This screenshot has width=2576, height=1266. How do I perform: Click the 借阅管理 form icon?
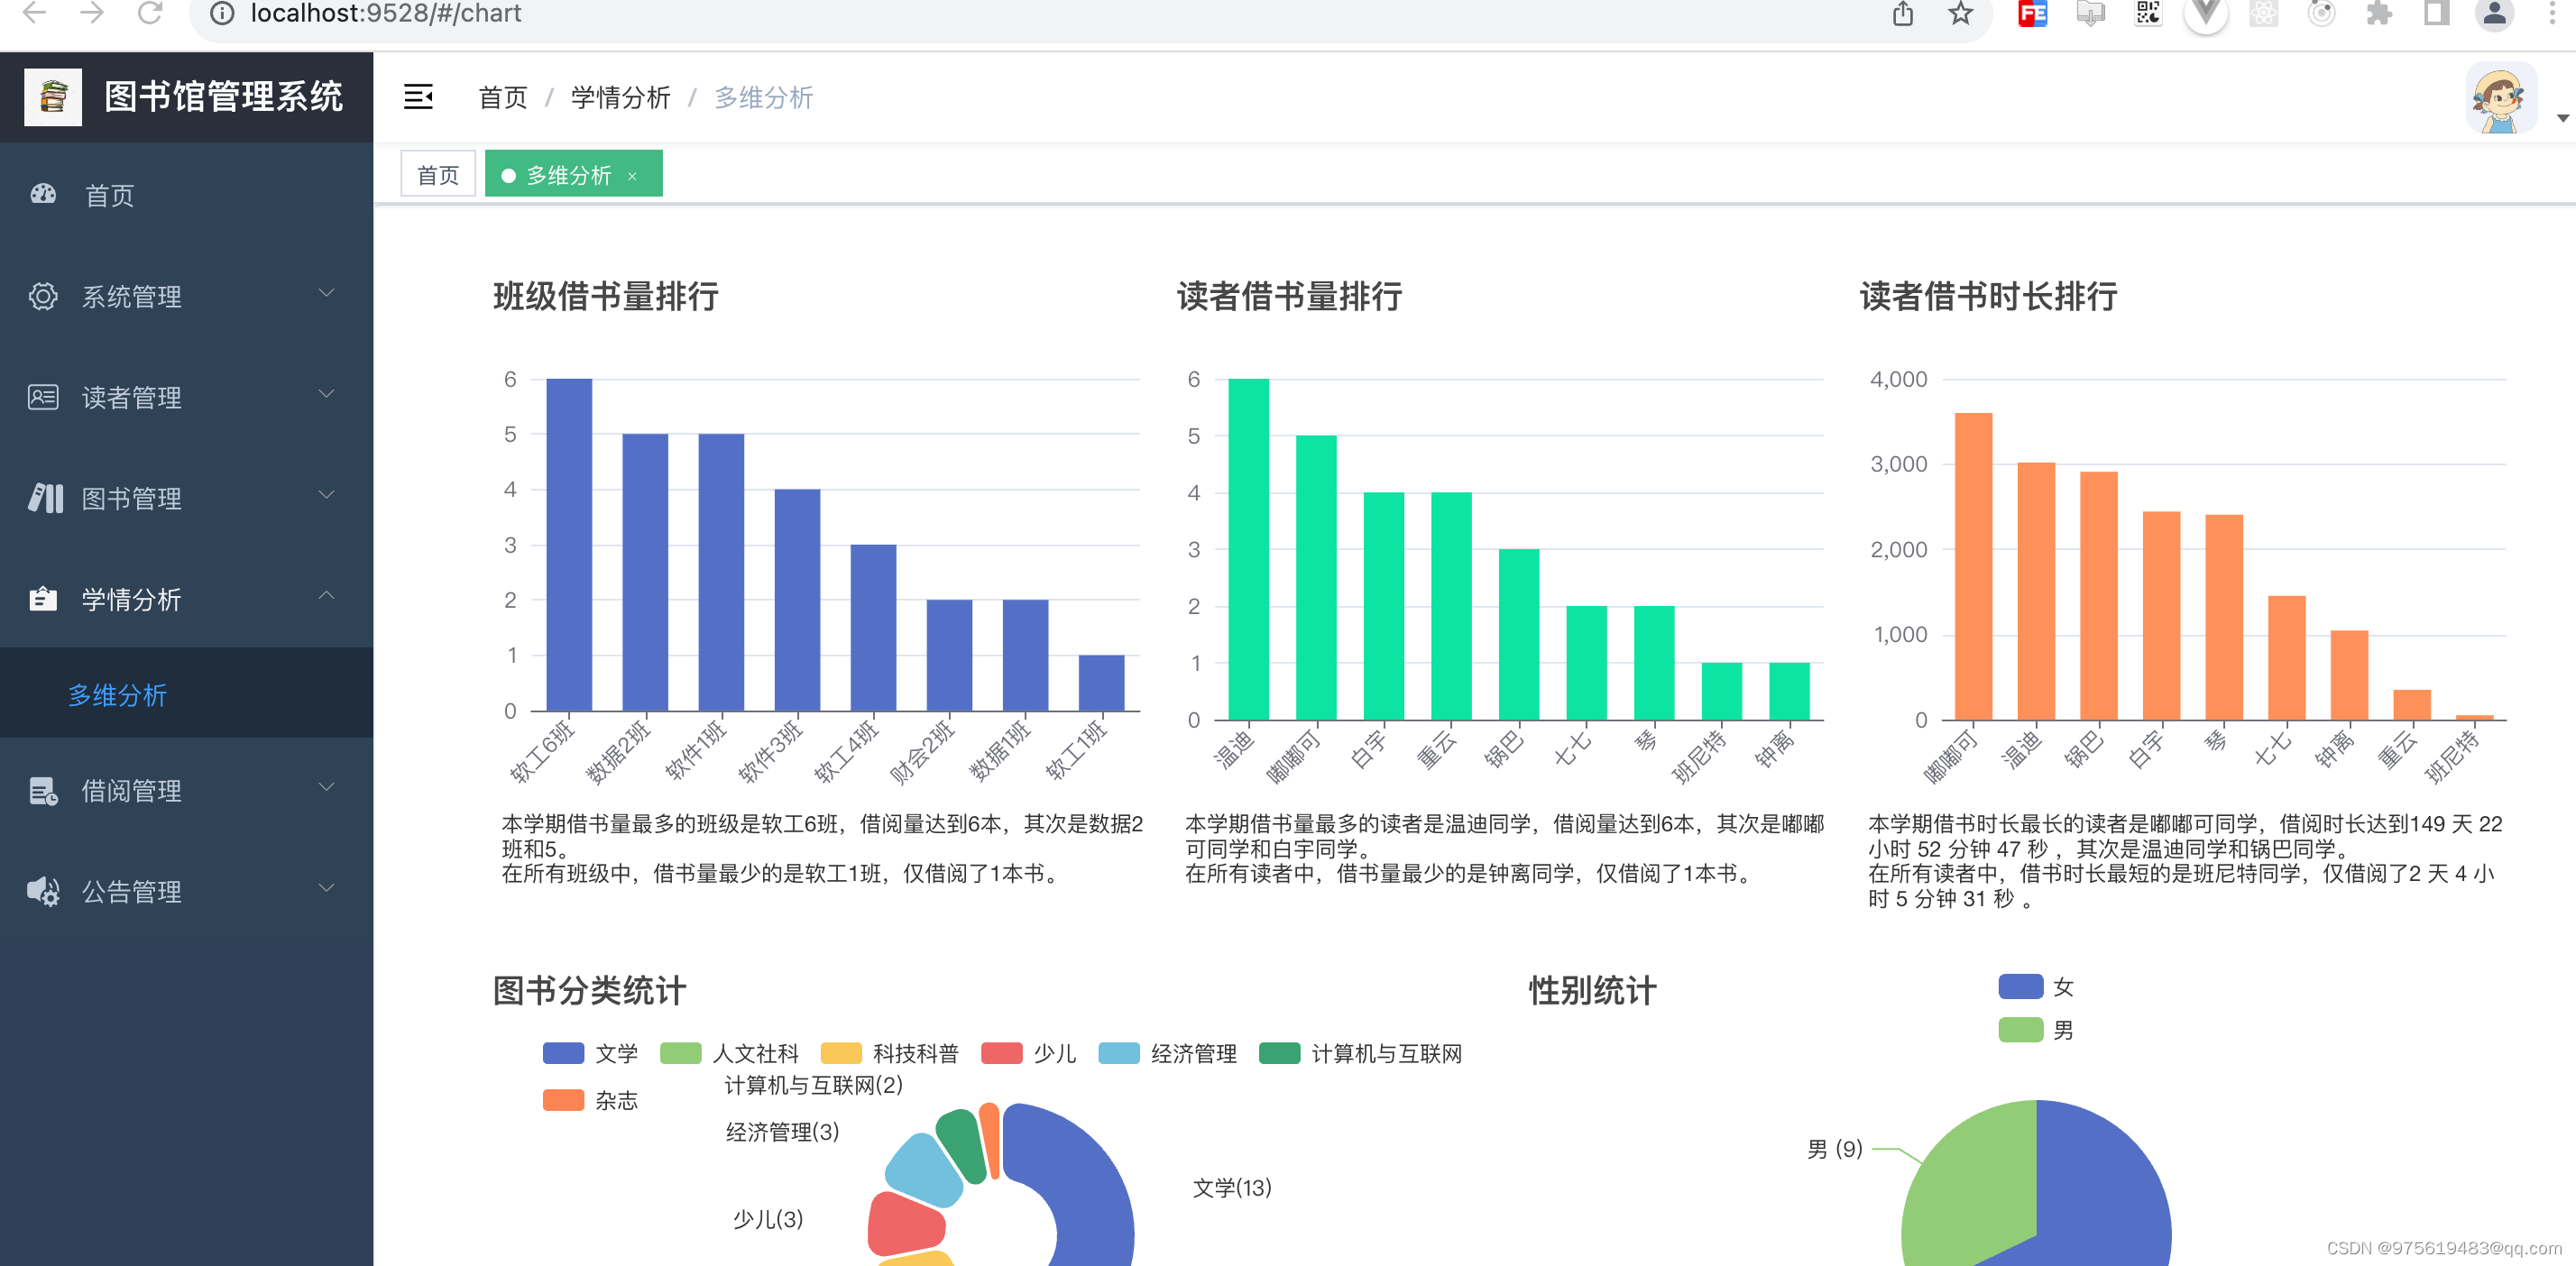[x=43, y=791]
